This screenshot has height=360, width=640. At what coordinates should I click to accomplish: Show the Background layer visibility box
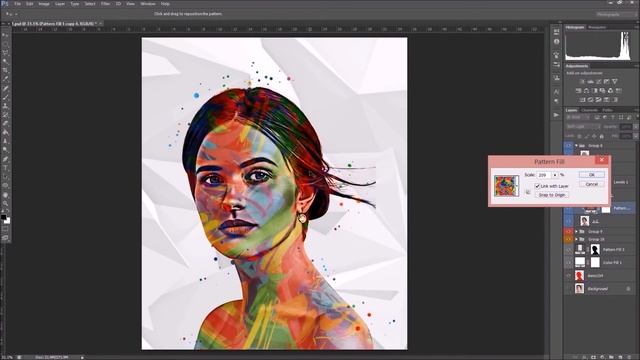coord(569,289)
